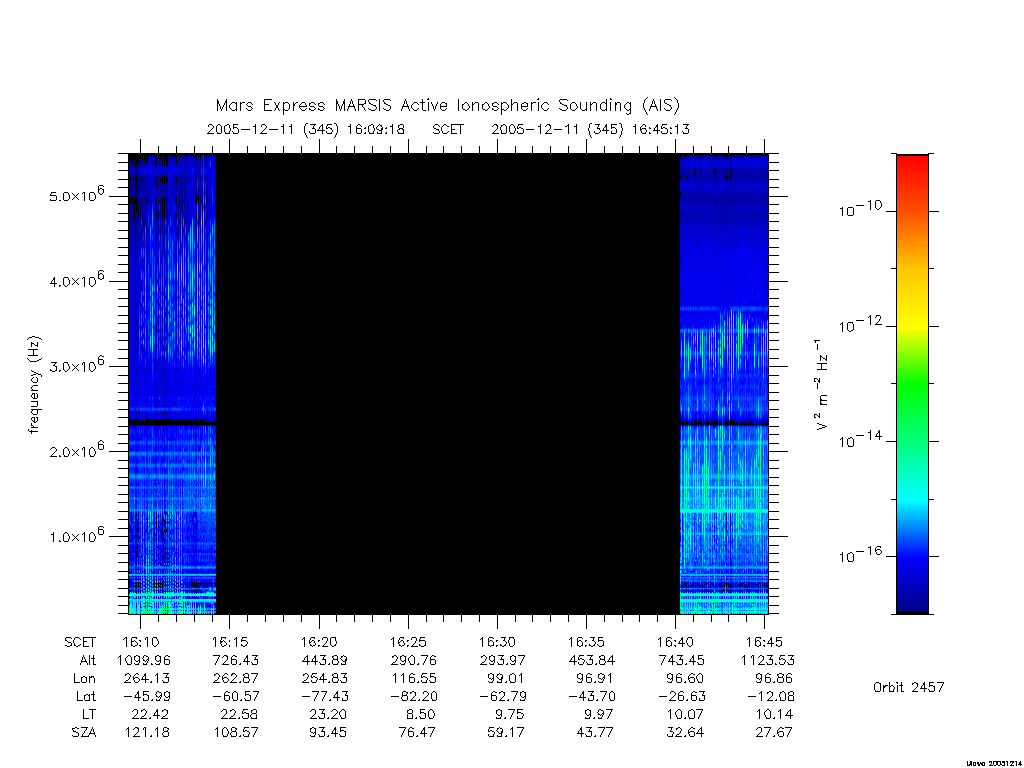Click the 'Lat' row header
The image size is (1024, 768).
coord(86,696)
